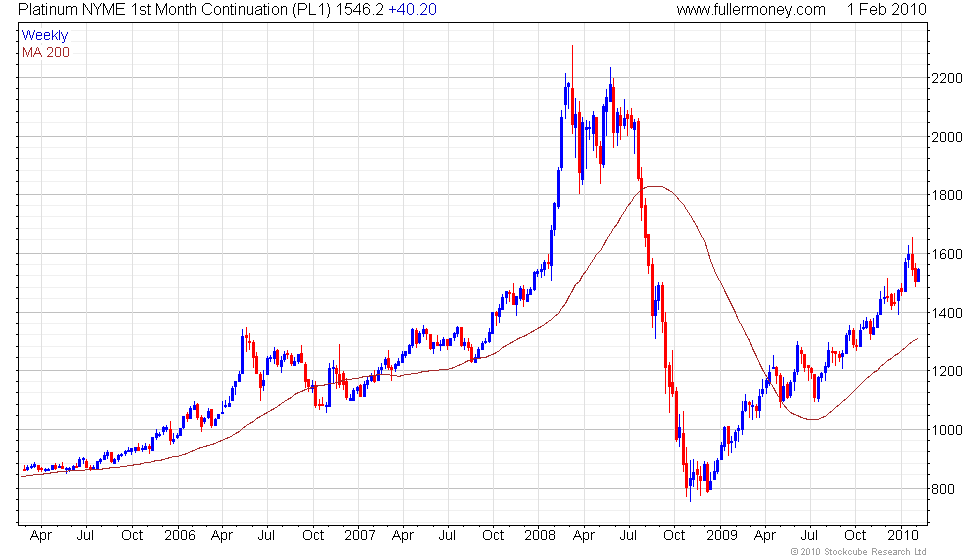This screenshot has width=980, height=560.
Task: Click the last price value 1546.2
Action: coord(359,10)
